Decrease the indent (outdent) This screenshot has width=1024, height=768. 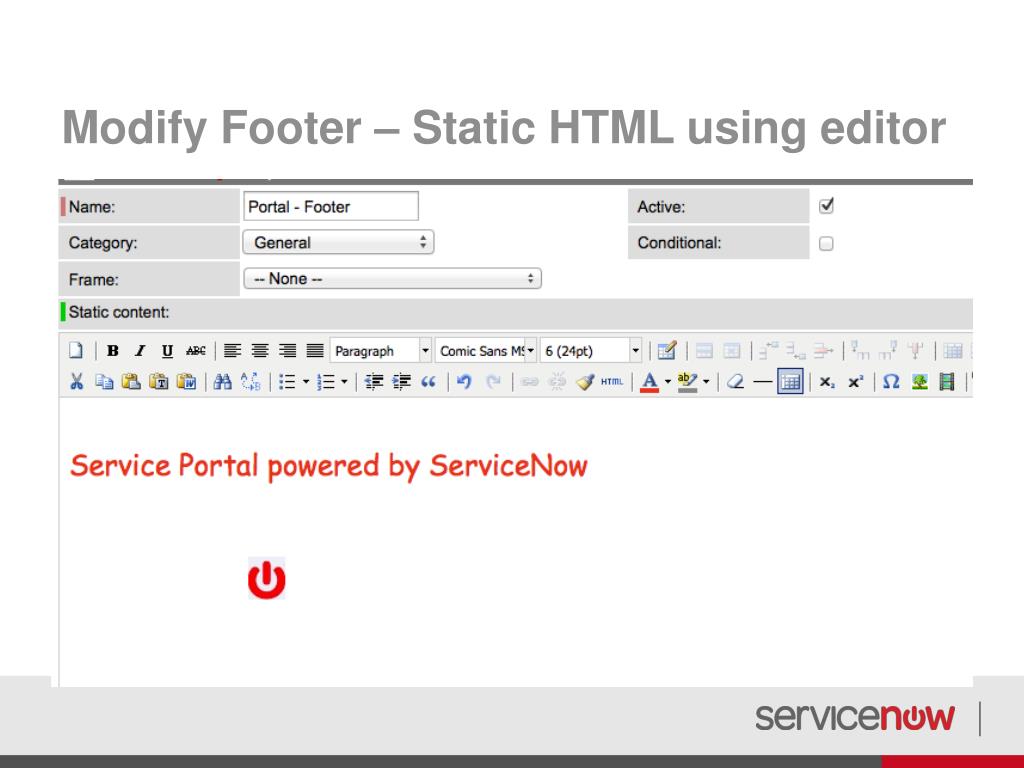tap(374, 381)
